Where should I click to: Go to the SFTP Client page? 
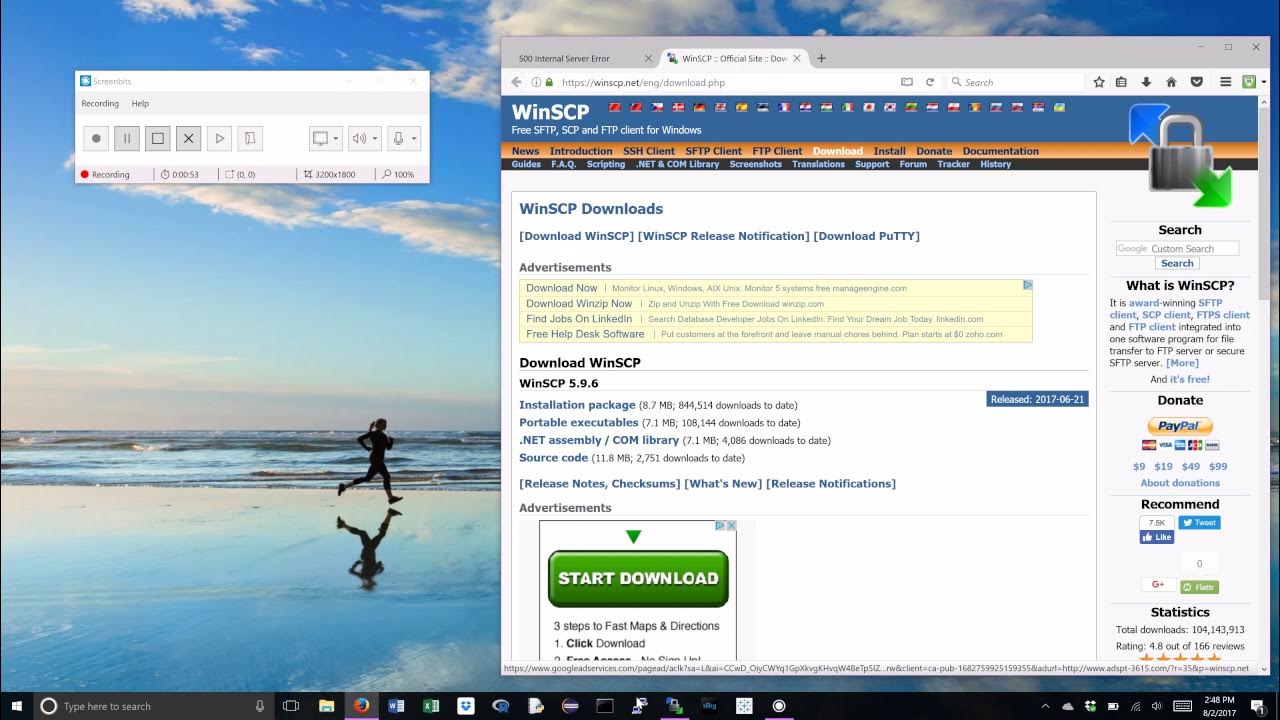[713, 151]
